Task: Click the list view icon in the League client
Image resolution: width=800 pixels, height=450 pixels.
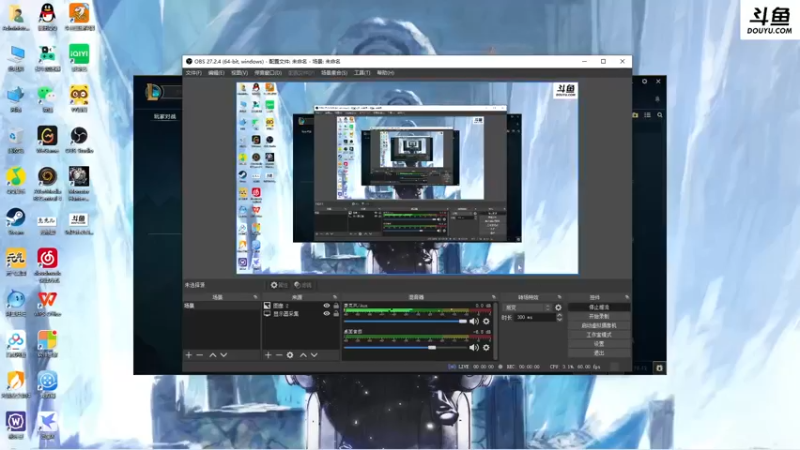Action: coord(647,115)
